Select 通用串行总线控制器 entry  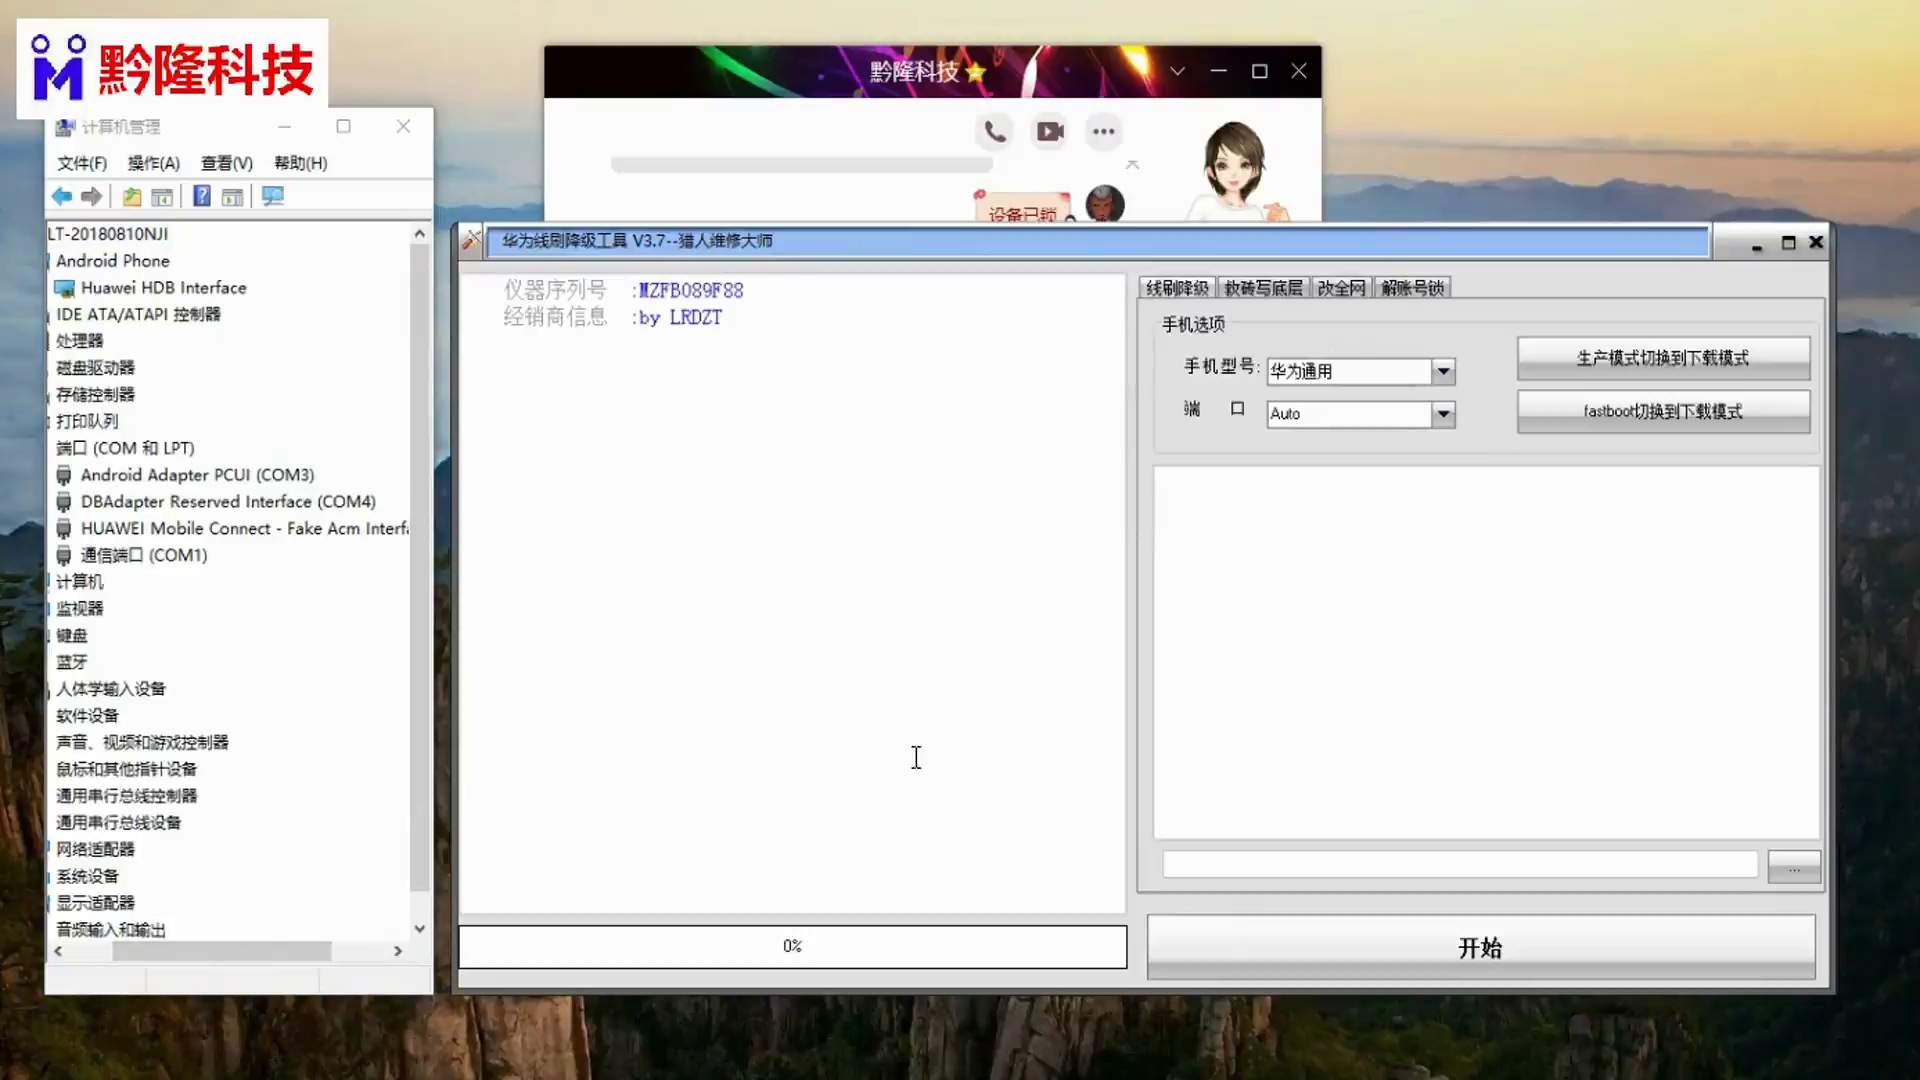pyautogui.click(x=126, y=796)
